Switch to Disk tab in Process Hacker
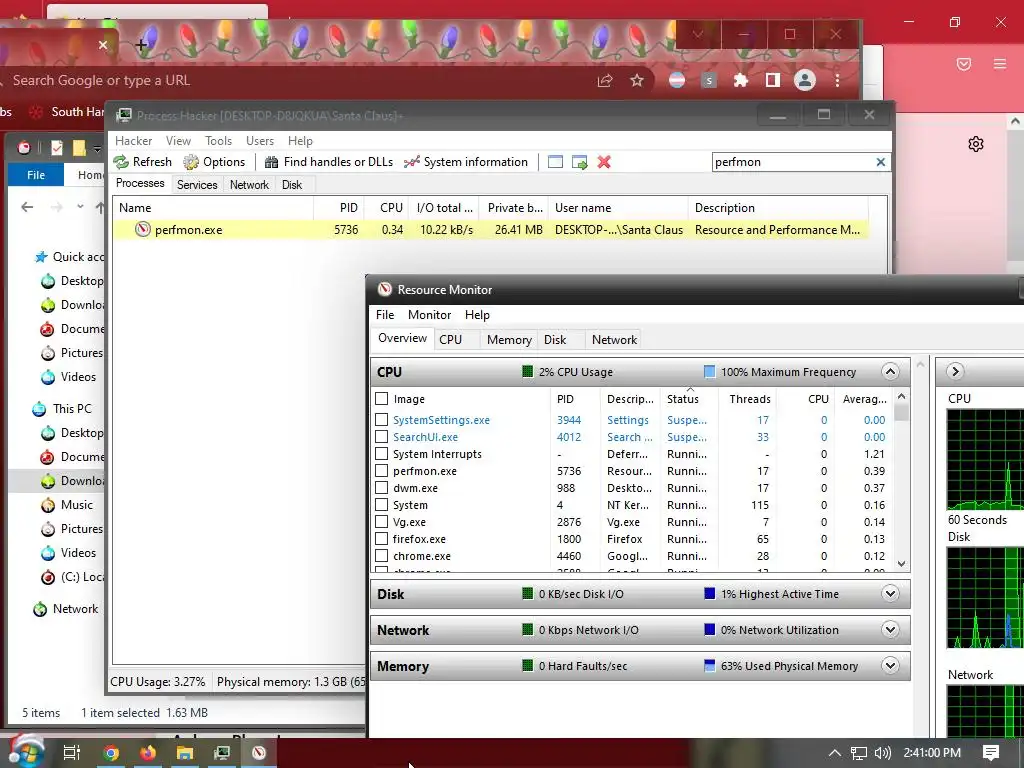This screenshot has height=768, width=1024. pos(292,185)
